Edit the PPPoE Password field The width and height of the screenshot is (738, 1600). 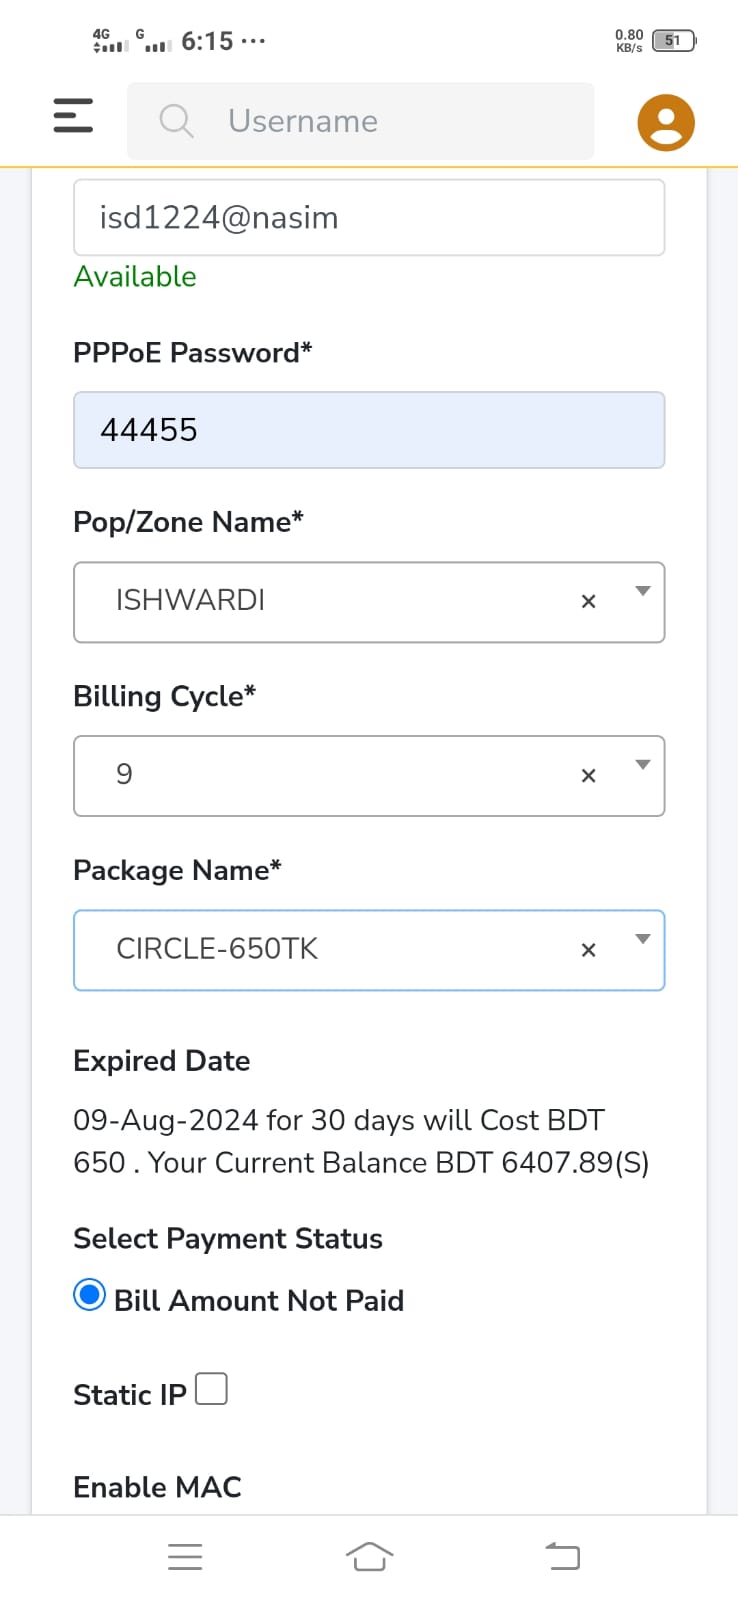[x=369, y=430]
